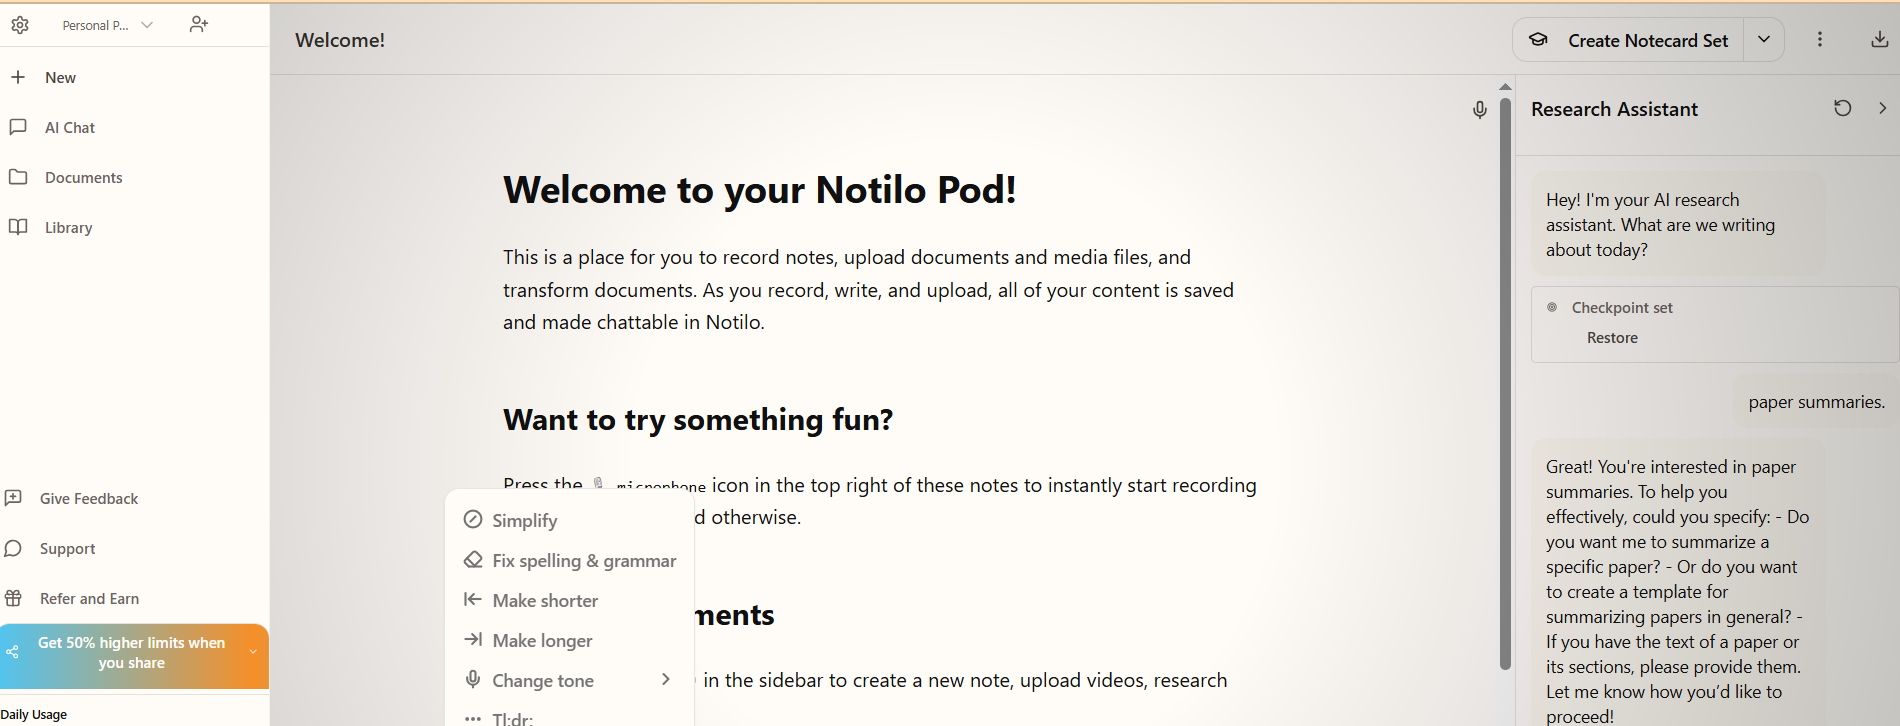This screenshot has height=726, width=1900.
Task: Click the plus icon beside New
Action: [x=18, y=77]
